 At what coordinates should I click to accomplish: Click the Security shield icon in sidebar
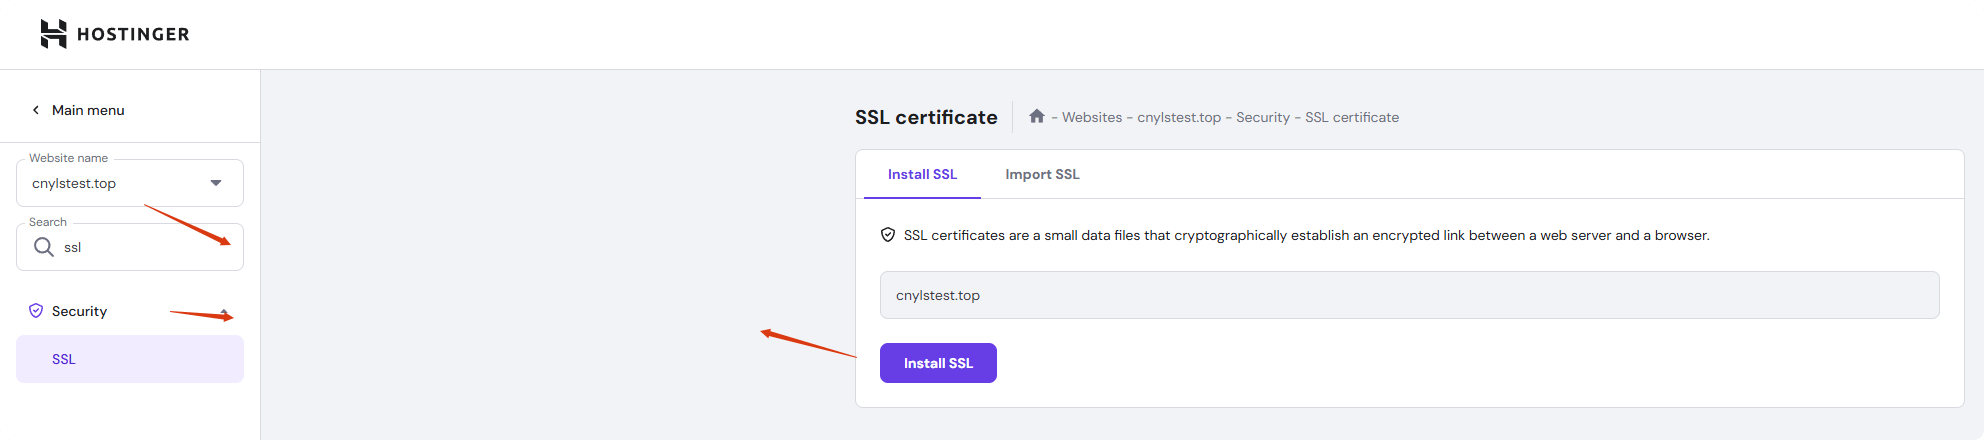pyautogui.click(x=36, y=311)
